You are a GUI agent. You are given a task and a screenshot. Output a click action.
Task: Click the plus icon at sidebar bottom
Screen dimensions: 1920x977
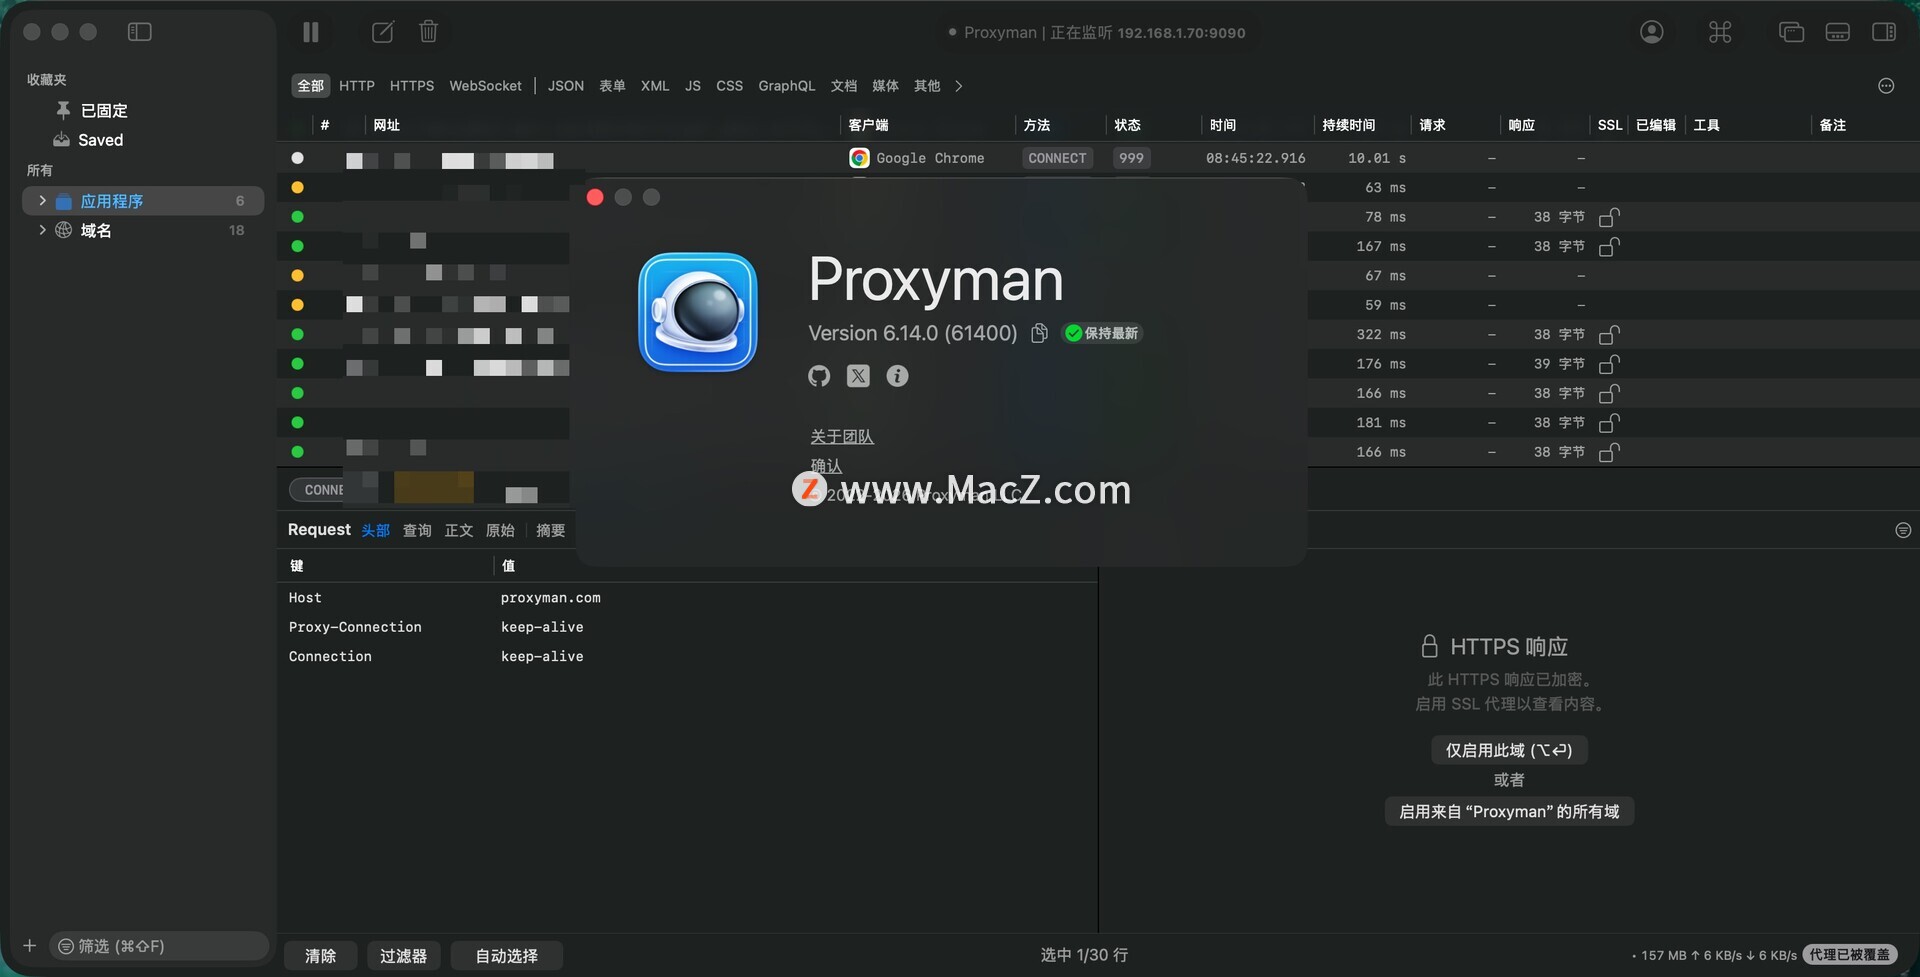coord(30,946)
